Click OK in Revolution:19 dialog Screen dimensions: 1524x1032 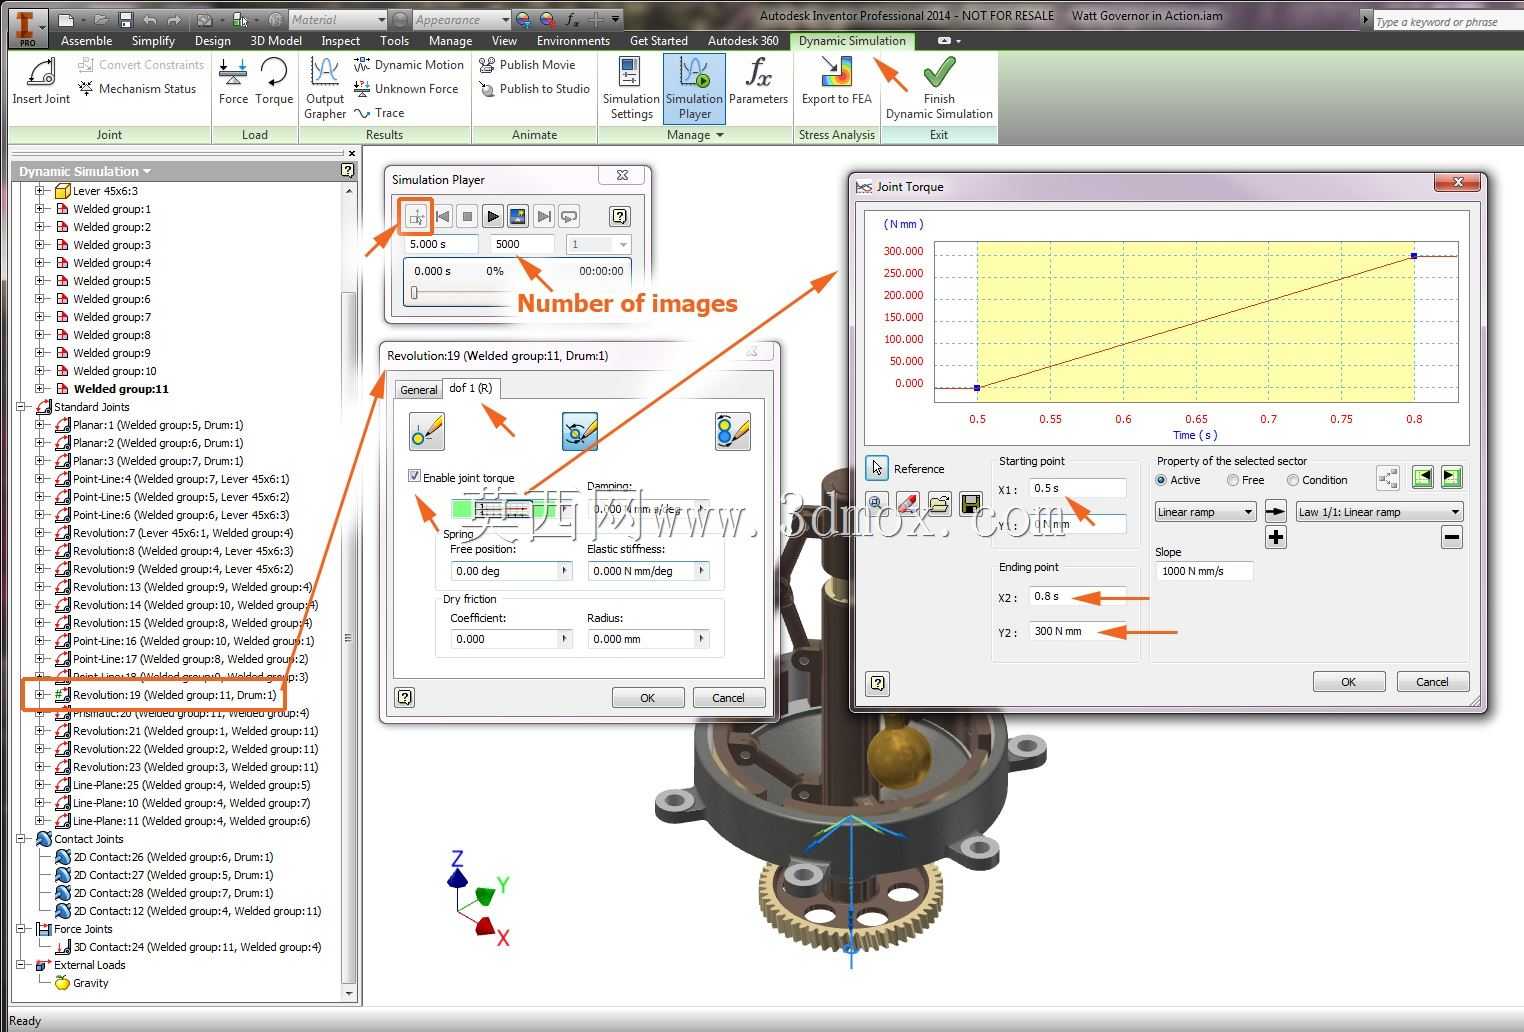point(647,698)
